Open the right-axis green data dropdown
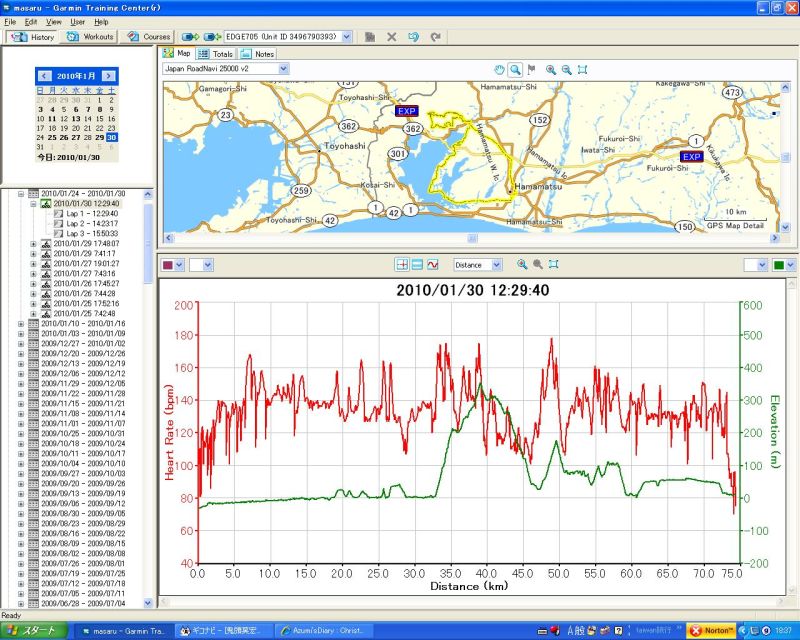 coord(790,265)
